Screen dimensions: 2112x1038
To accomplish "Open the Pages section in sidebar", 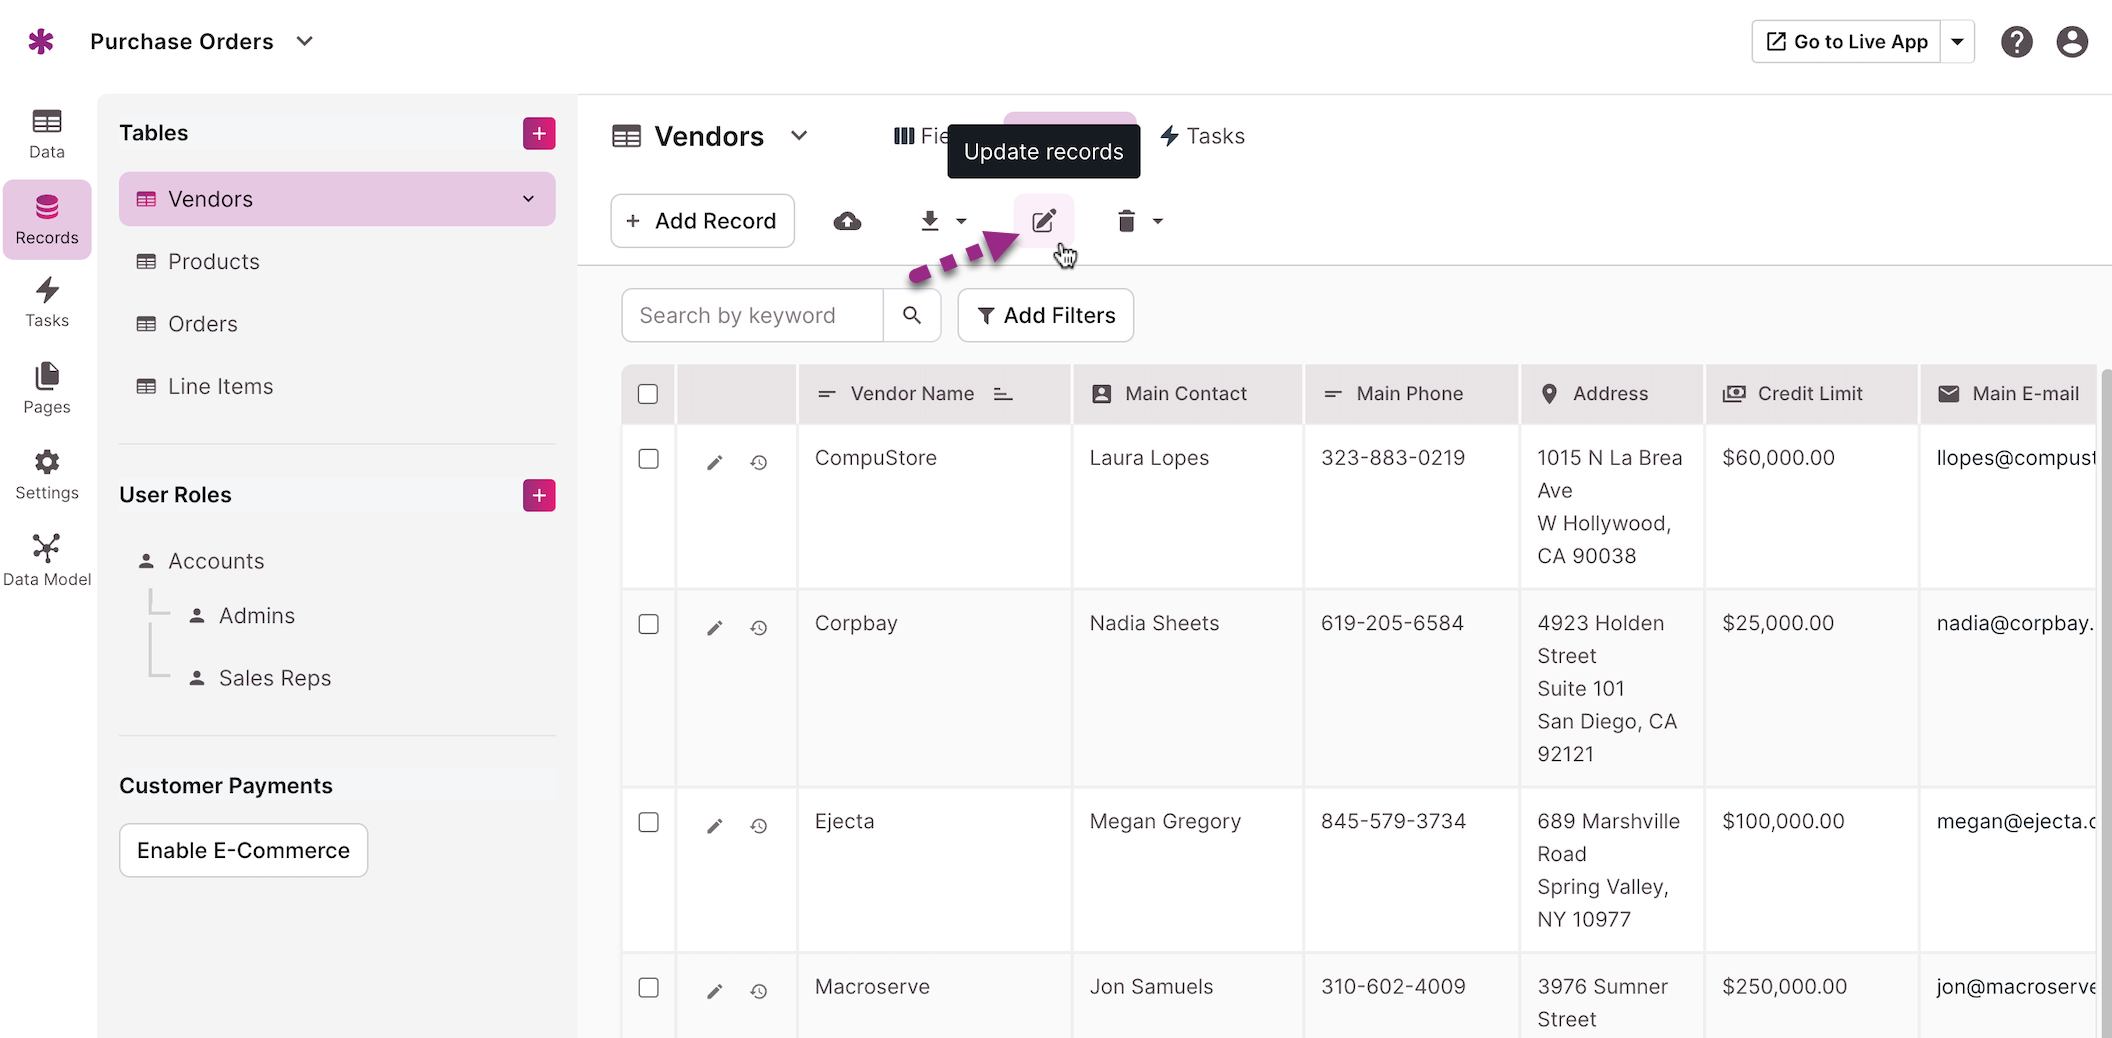I will (47, 389).
